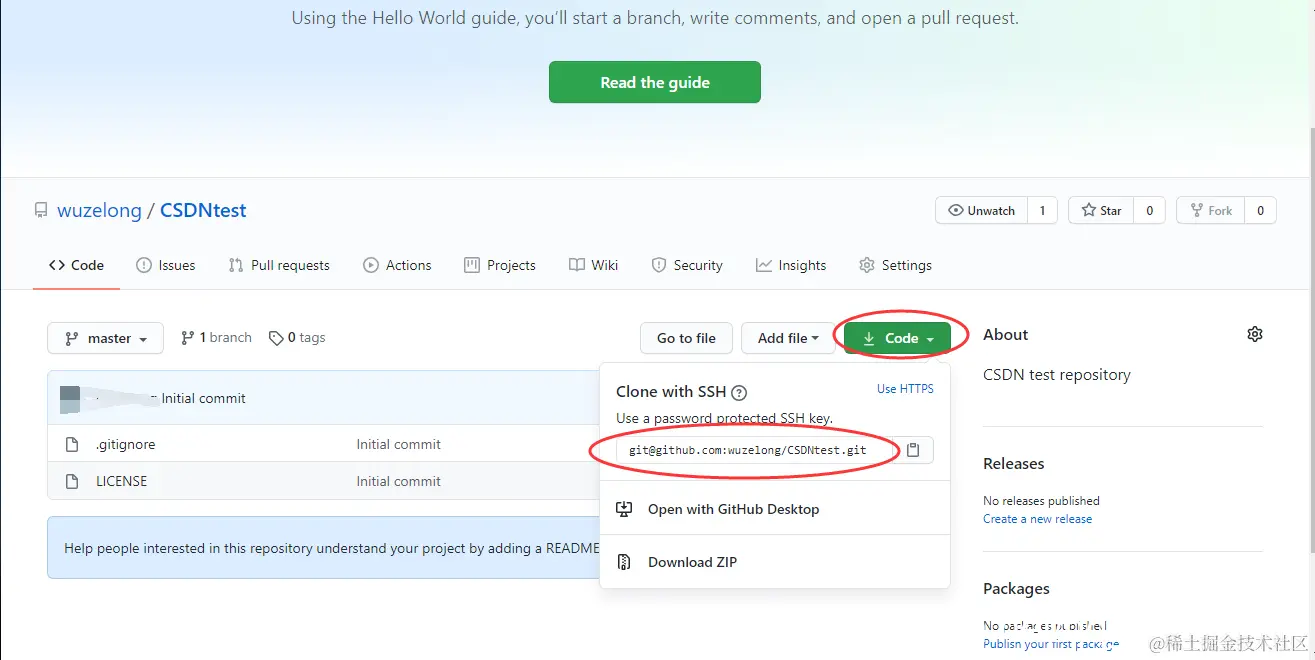Open the LICENSE file
The width and height of the screenshot is (1315, 660).
coord(121,481)
